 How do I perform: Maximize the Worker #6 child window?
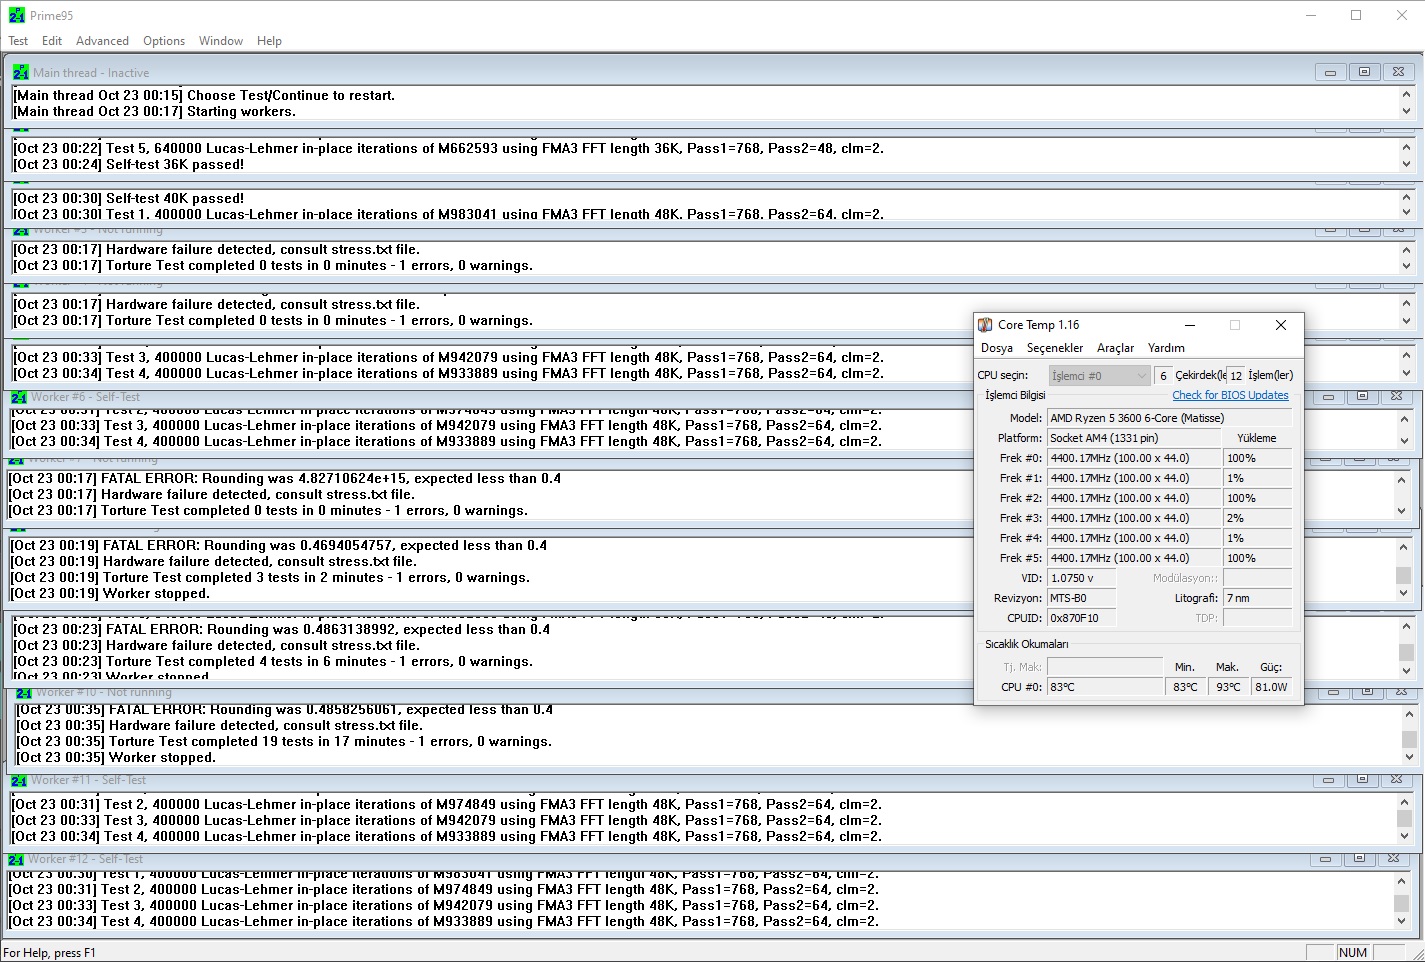[x=1362, y=397]
